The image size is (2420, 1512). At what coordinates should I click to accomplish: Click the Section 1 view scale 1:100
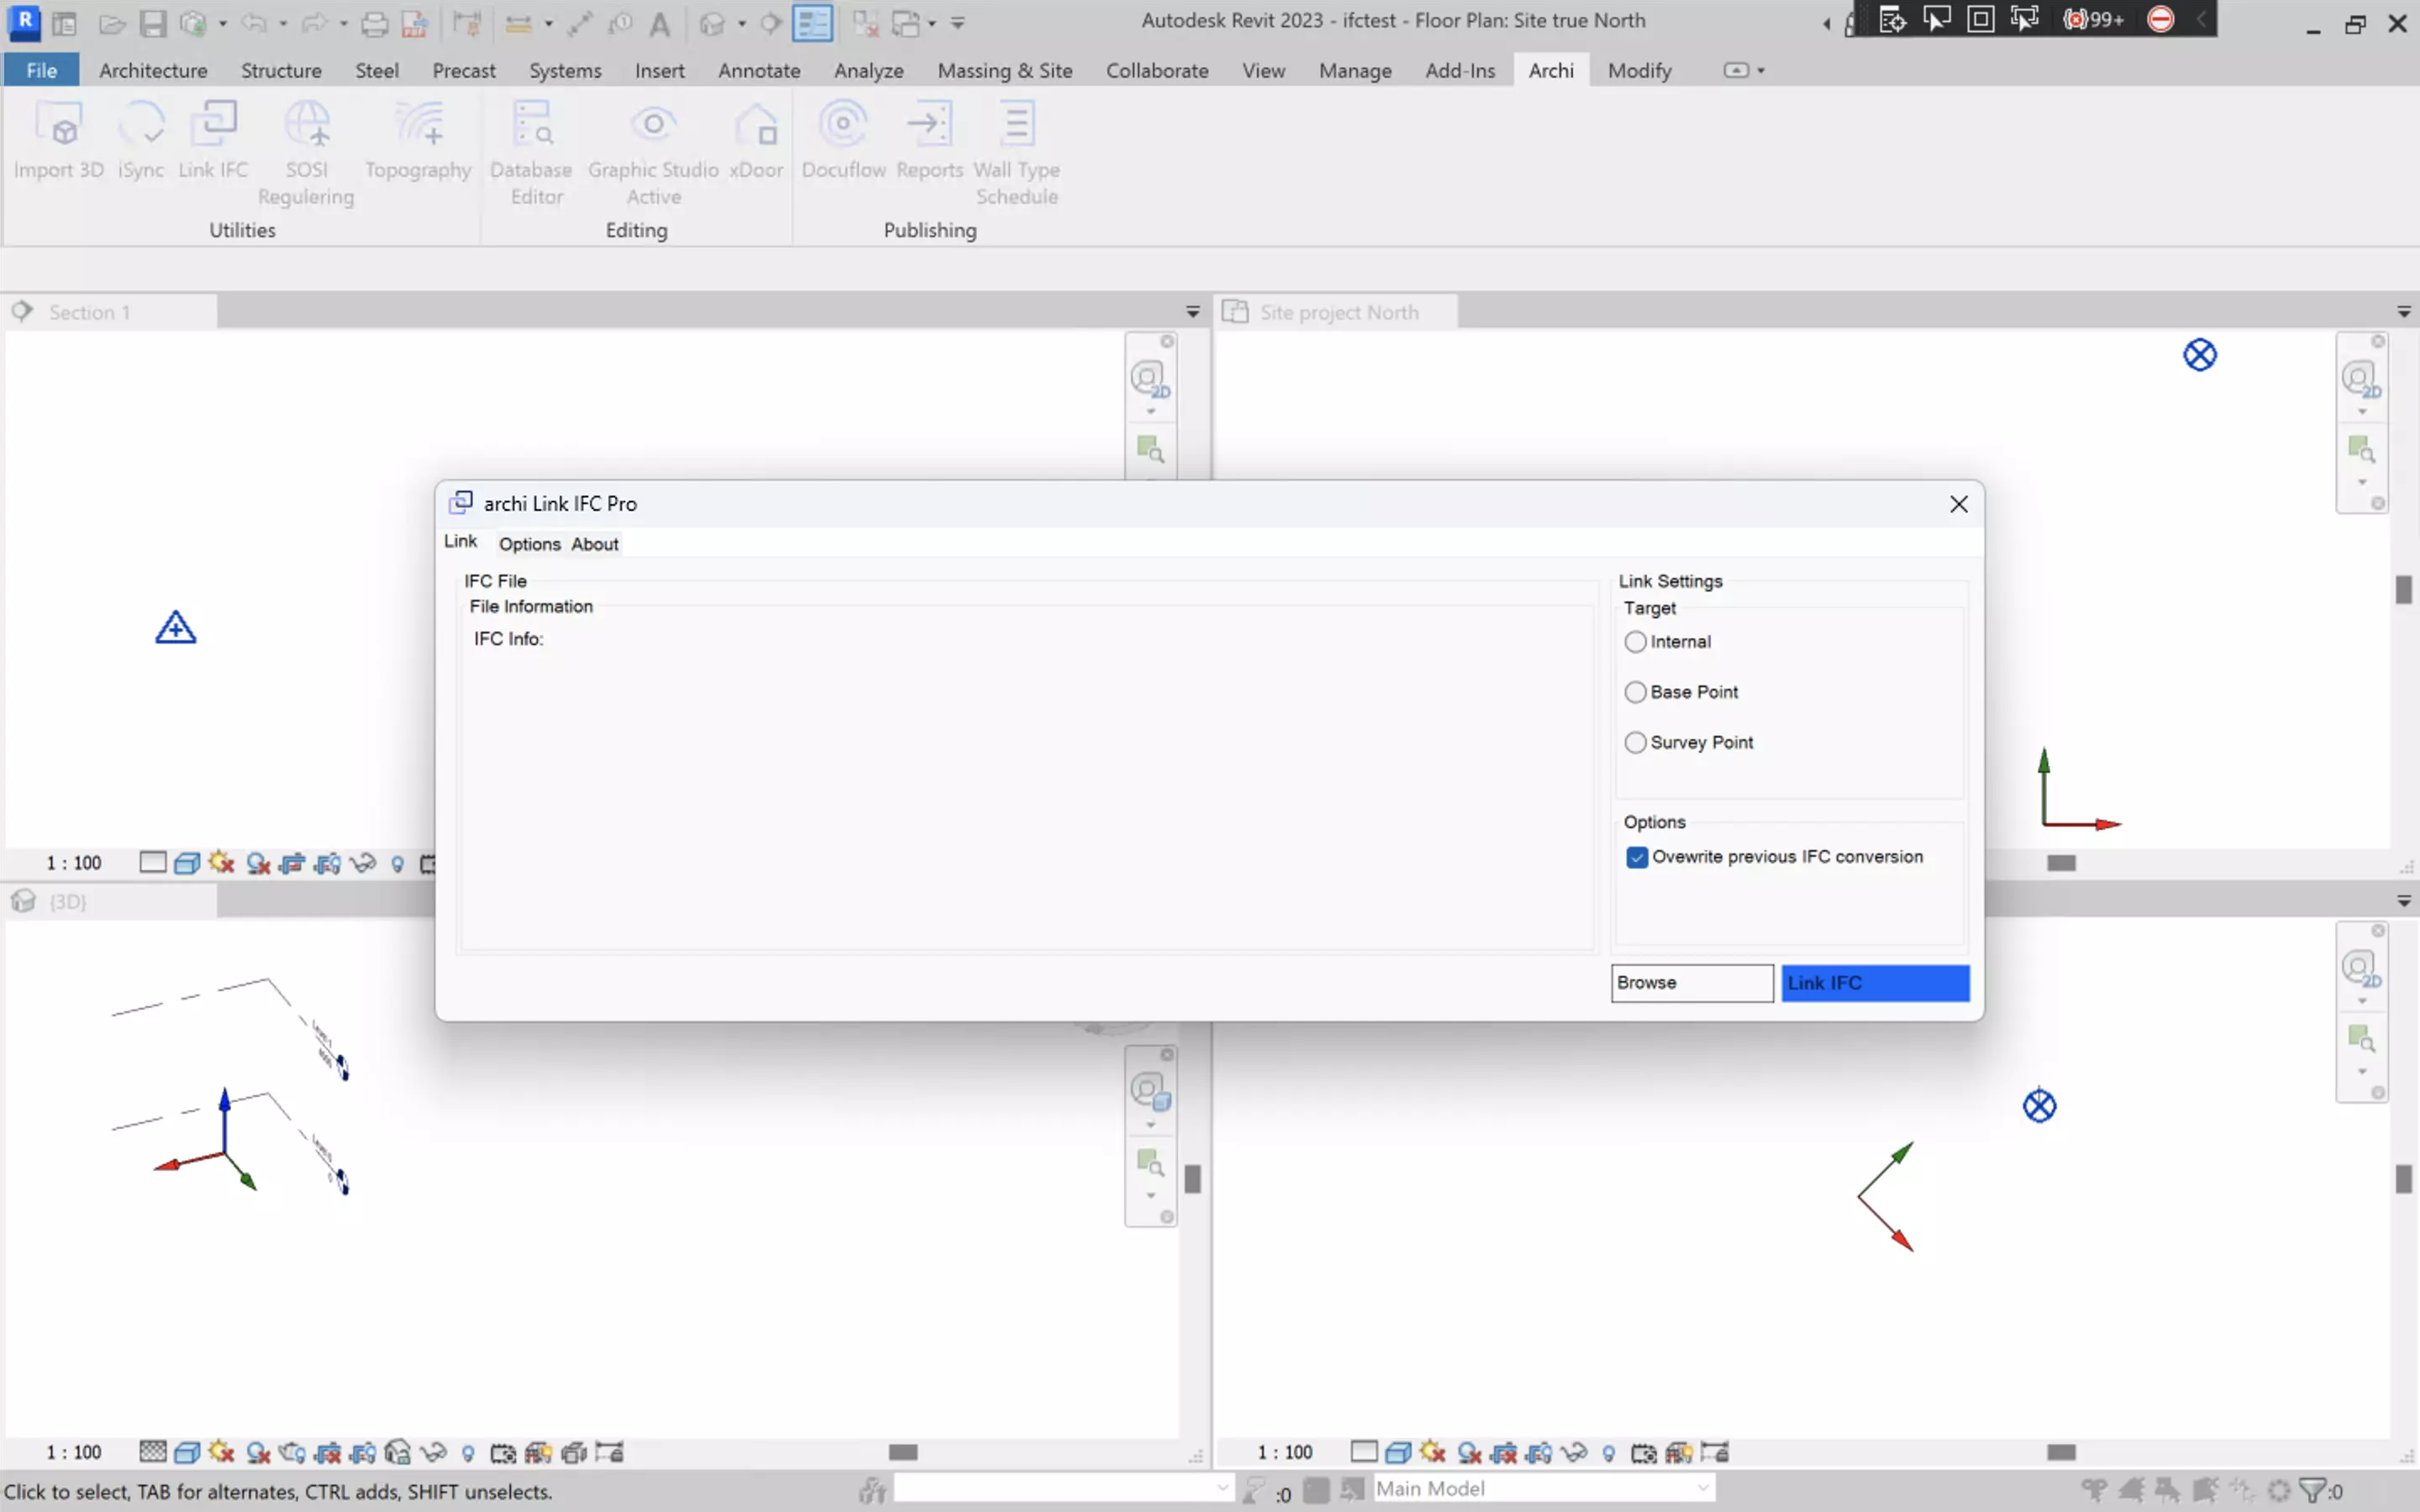[73, 863]
